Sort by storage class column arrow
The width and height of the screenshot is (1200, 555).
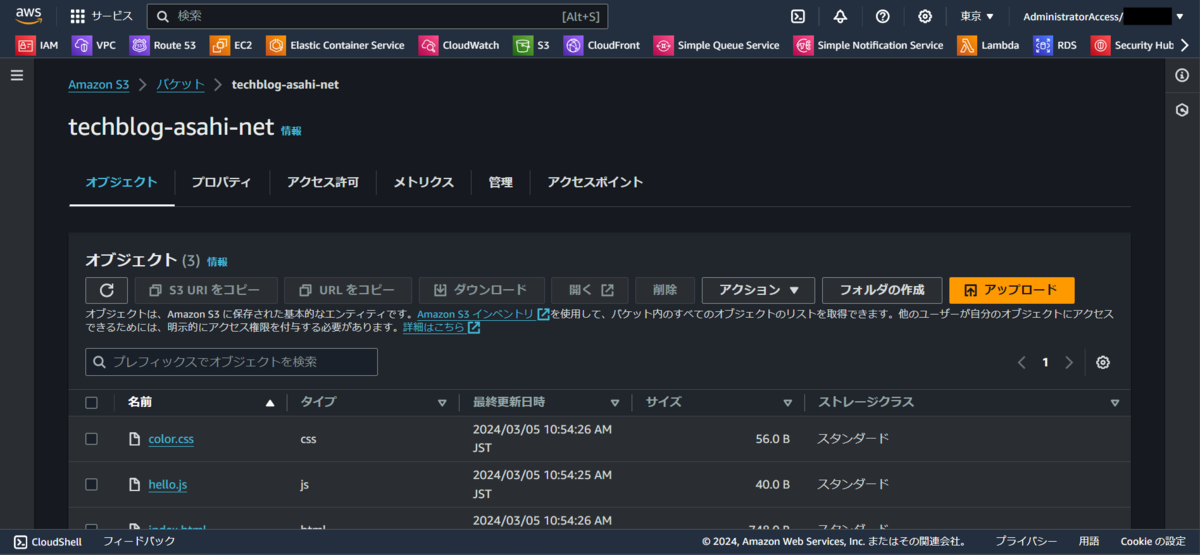click(1115, 403)
